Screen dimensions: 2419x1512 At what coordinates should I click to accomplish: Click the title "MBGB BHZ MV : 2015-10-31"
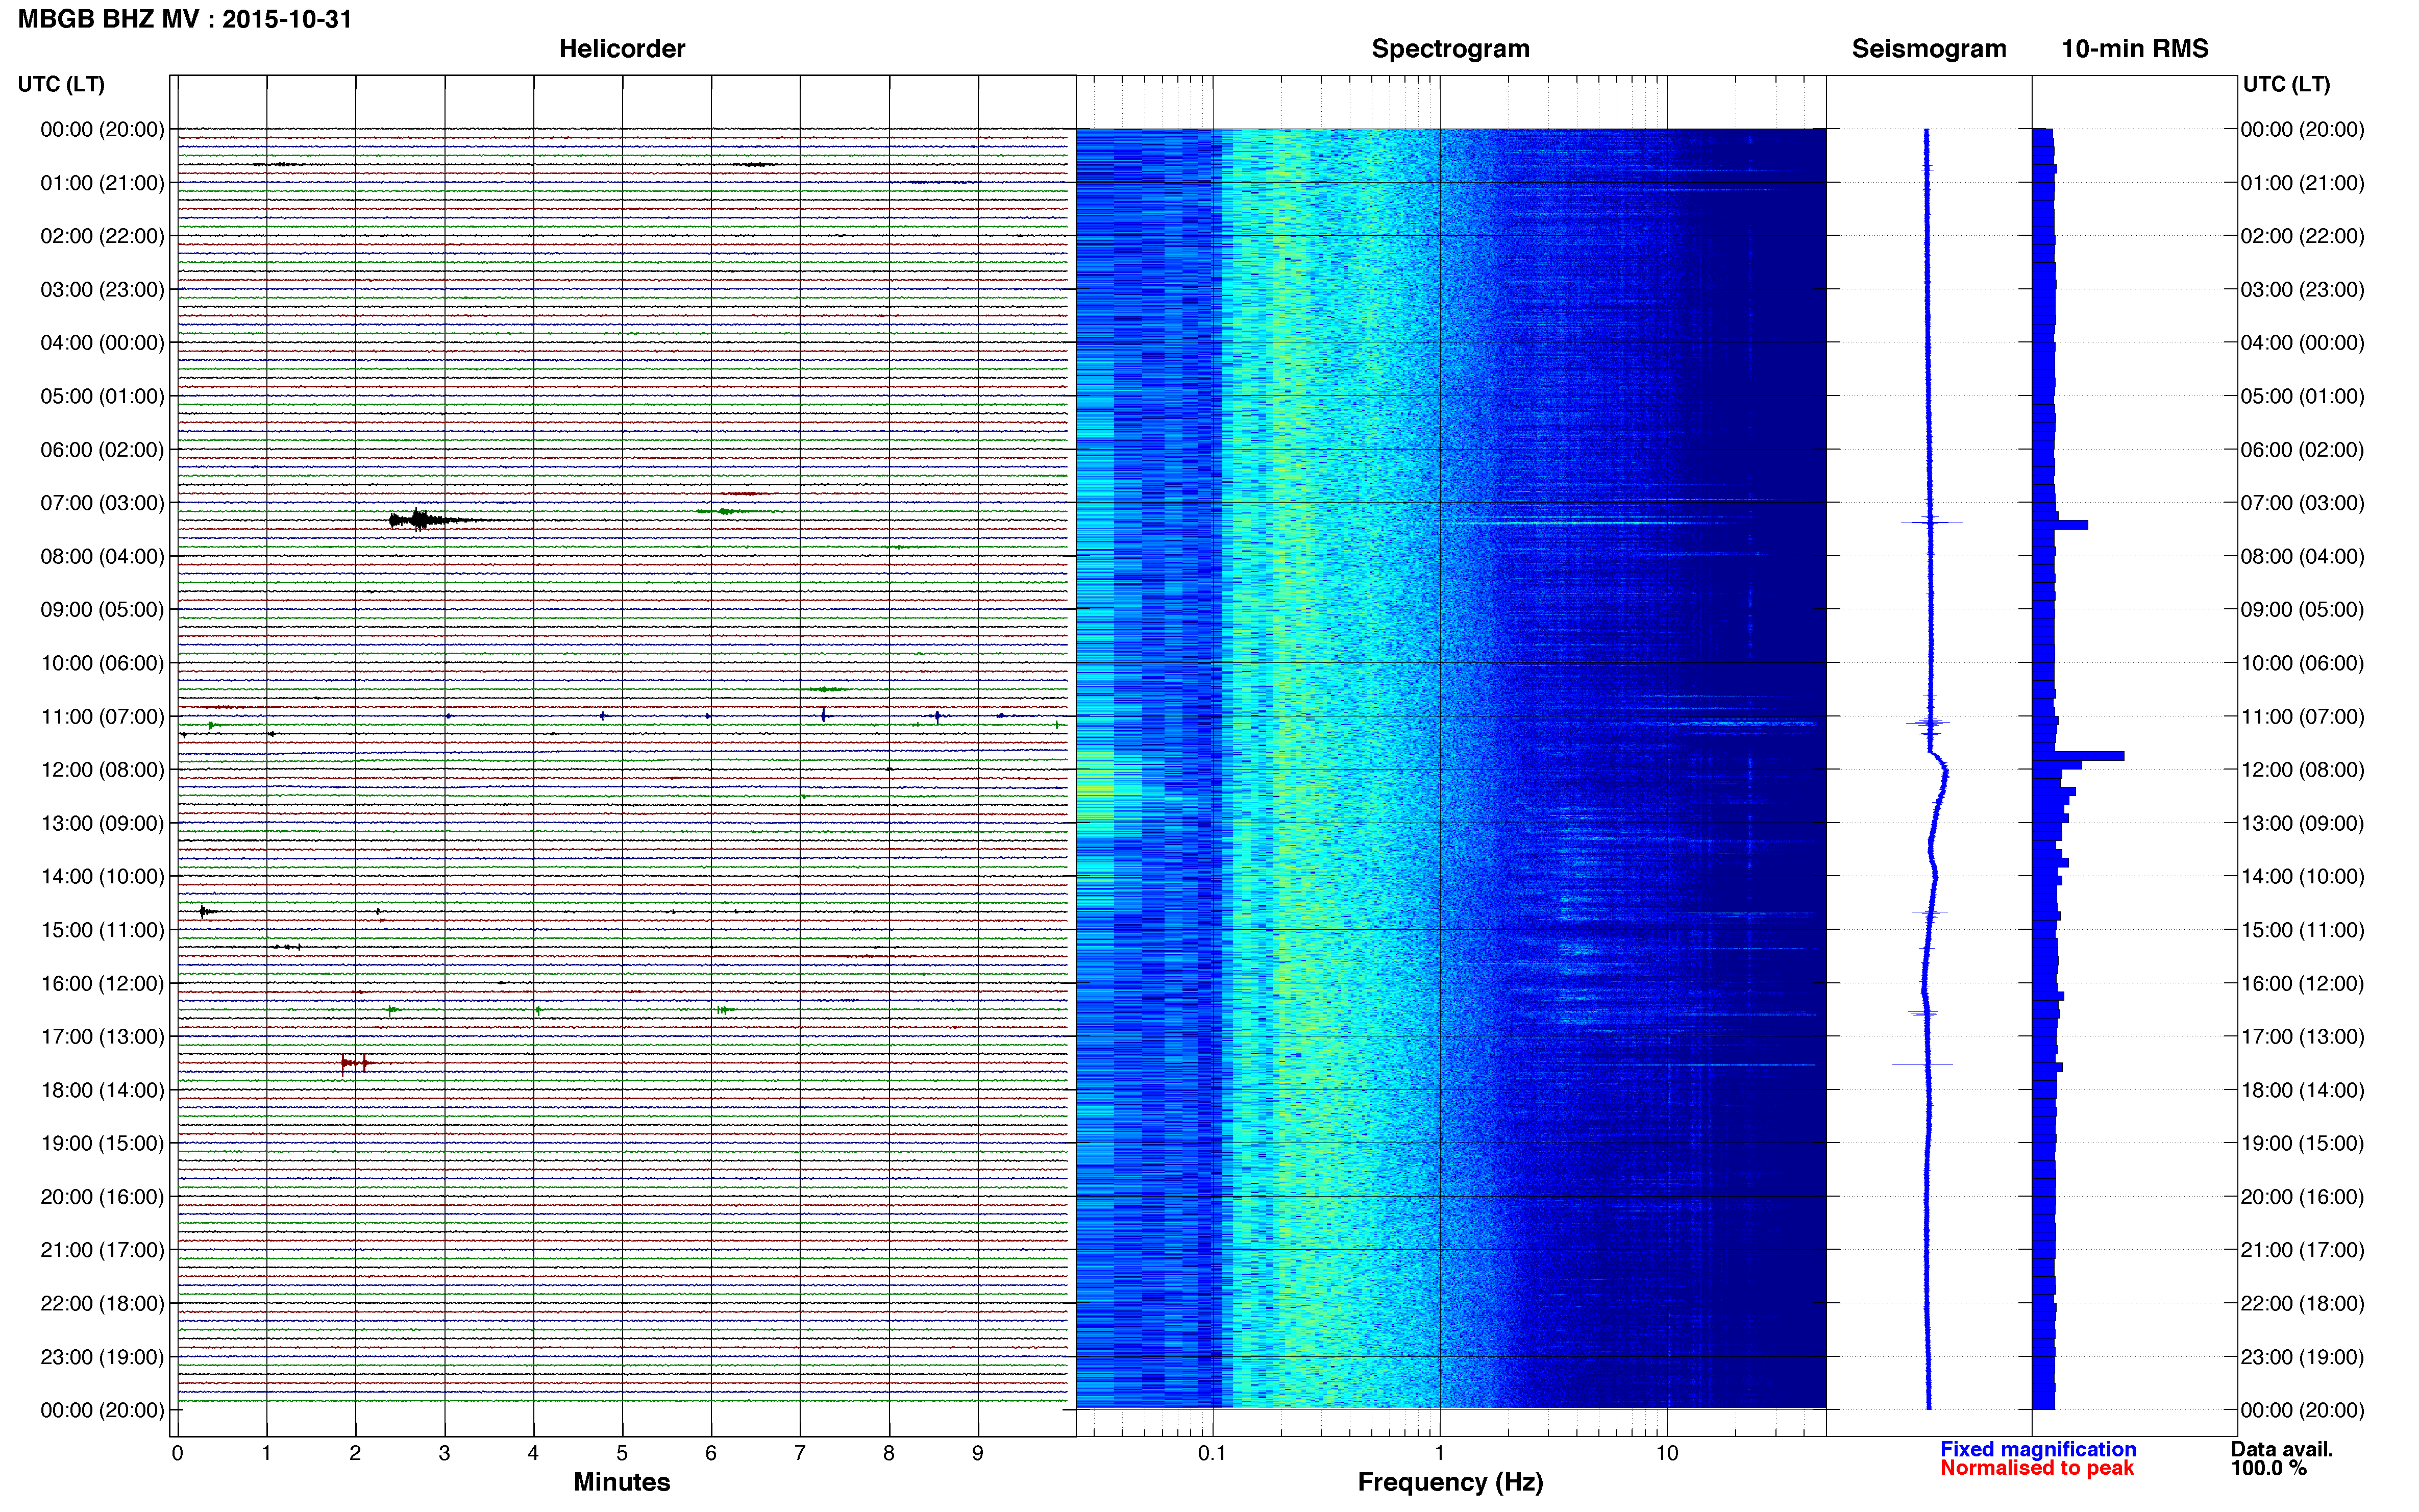185,19
